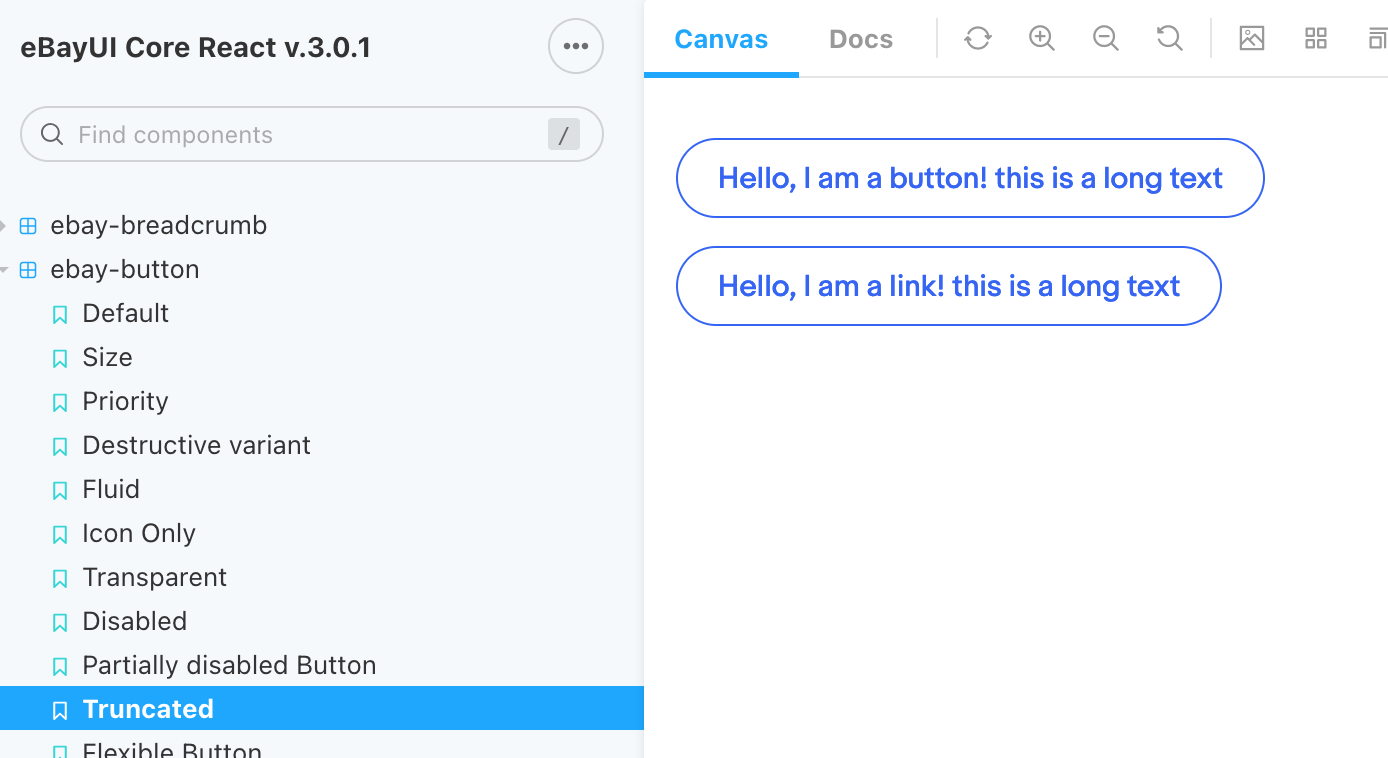Screen dimensions: 1388x758
Task: Click the viewport size icon at toolbar edge
Action: (x=1377, y=38)
